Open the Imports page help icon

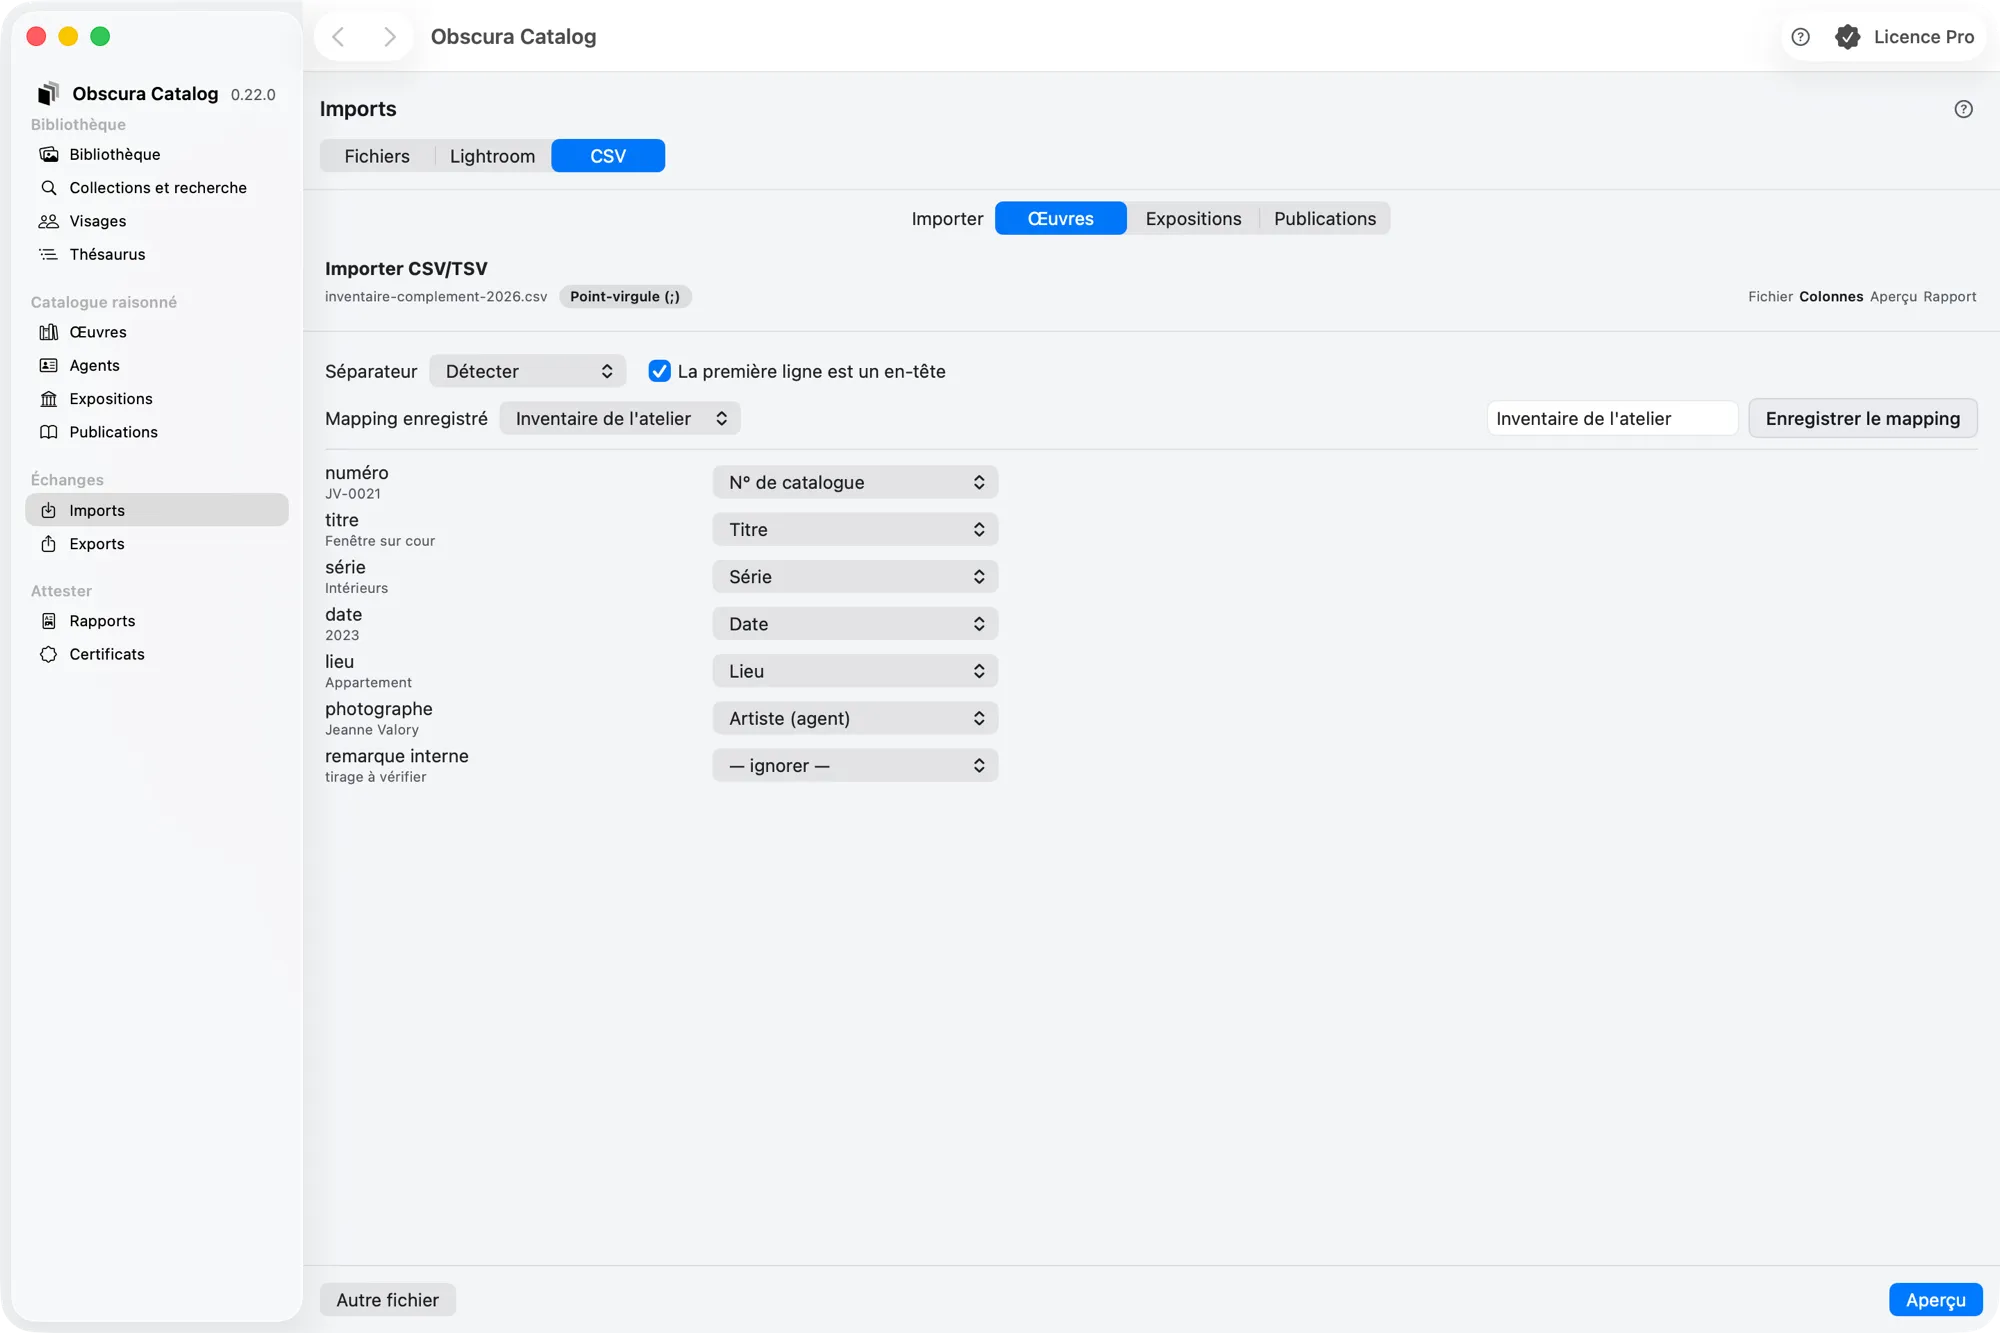click(x=1964, y=109)
